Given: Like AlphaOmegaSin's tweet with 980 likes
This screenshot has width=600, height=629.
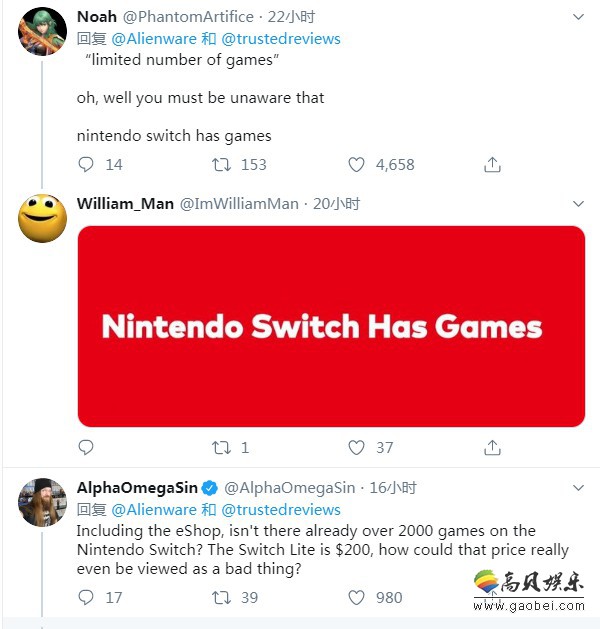Looking at the screenshot, I should tap(357, 597).
